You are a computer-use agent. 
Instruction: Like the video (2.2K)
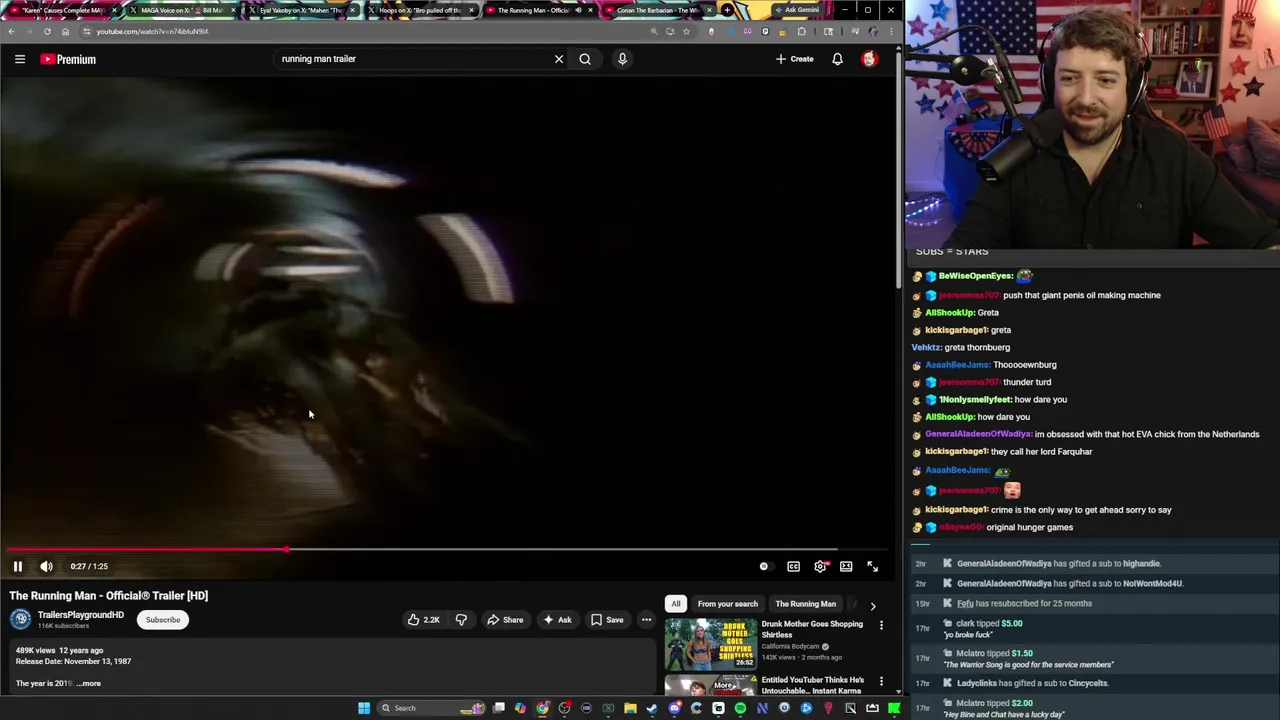(x=424, y=620)
